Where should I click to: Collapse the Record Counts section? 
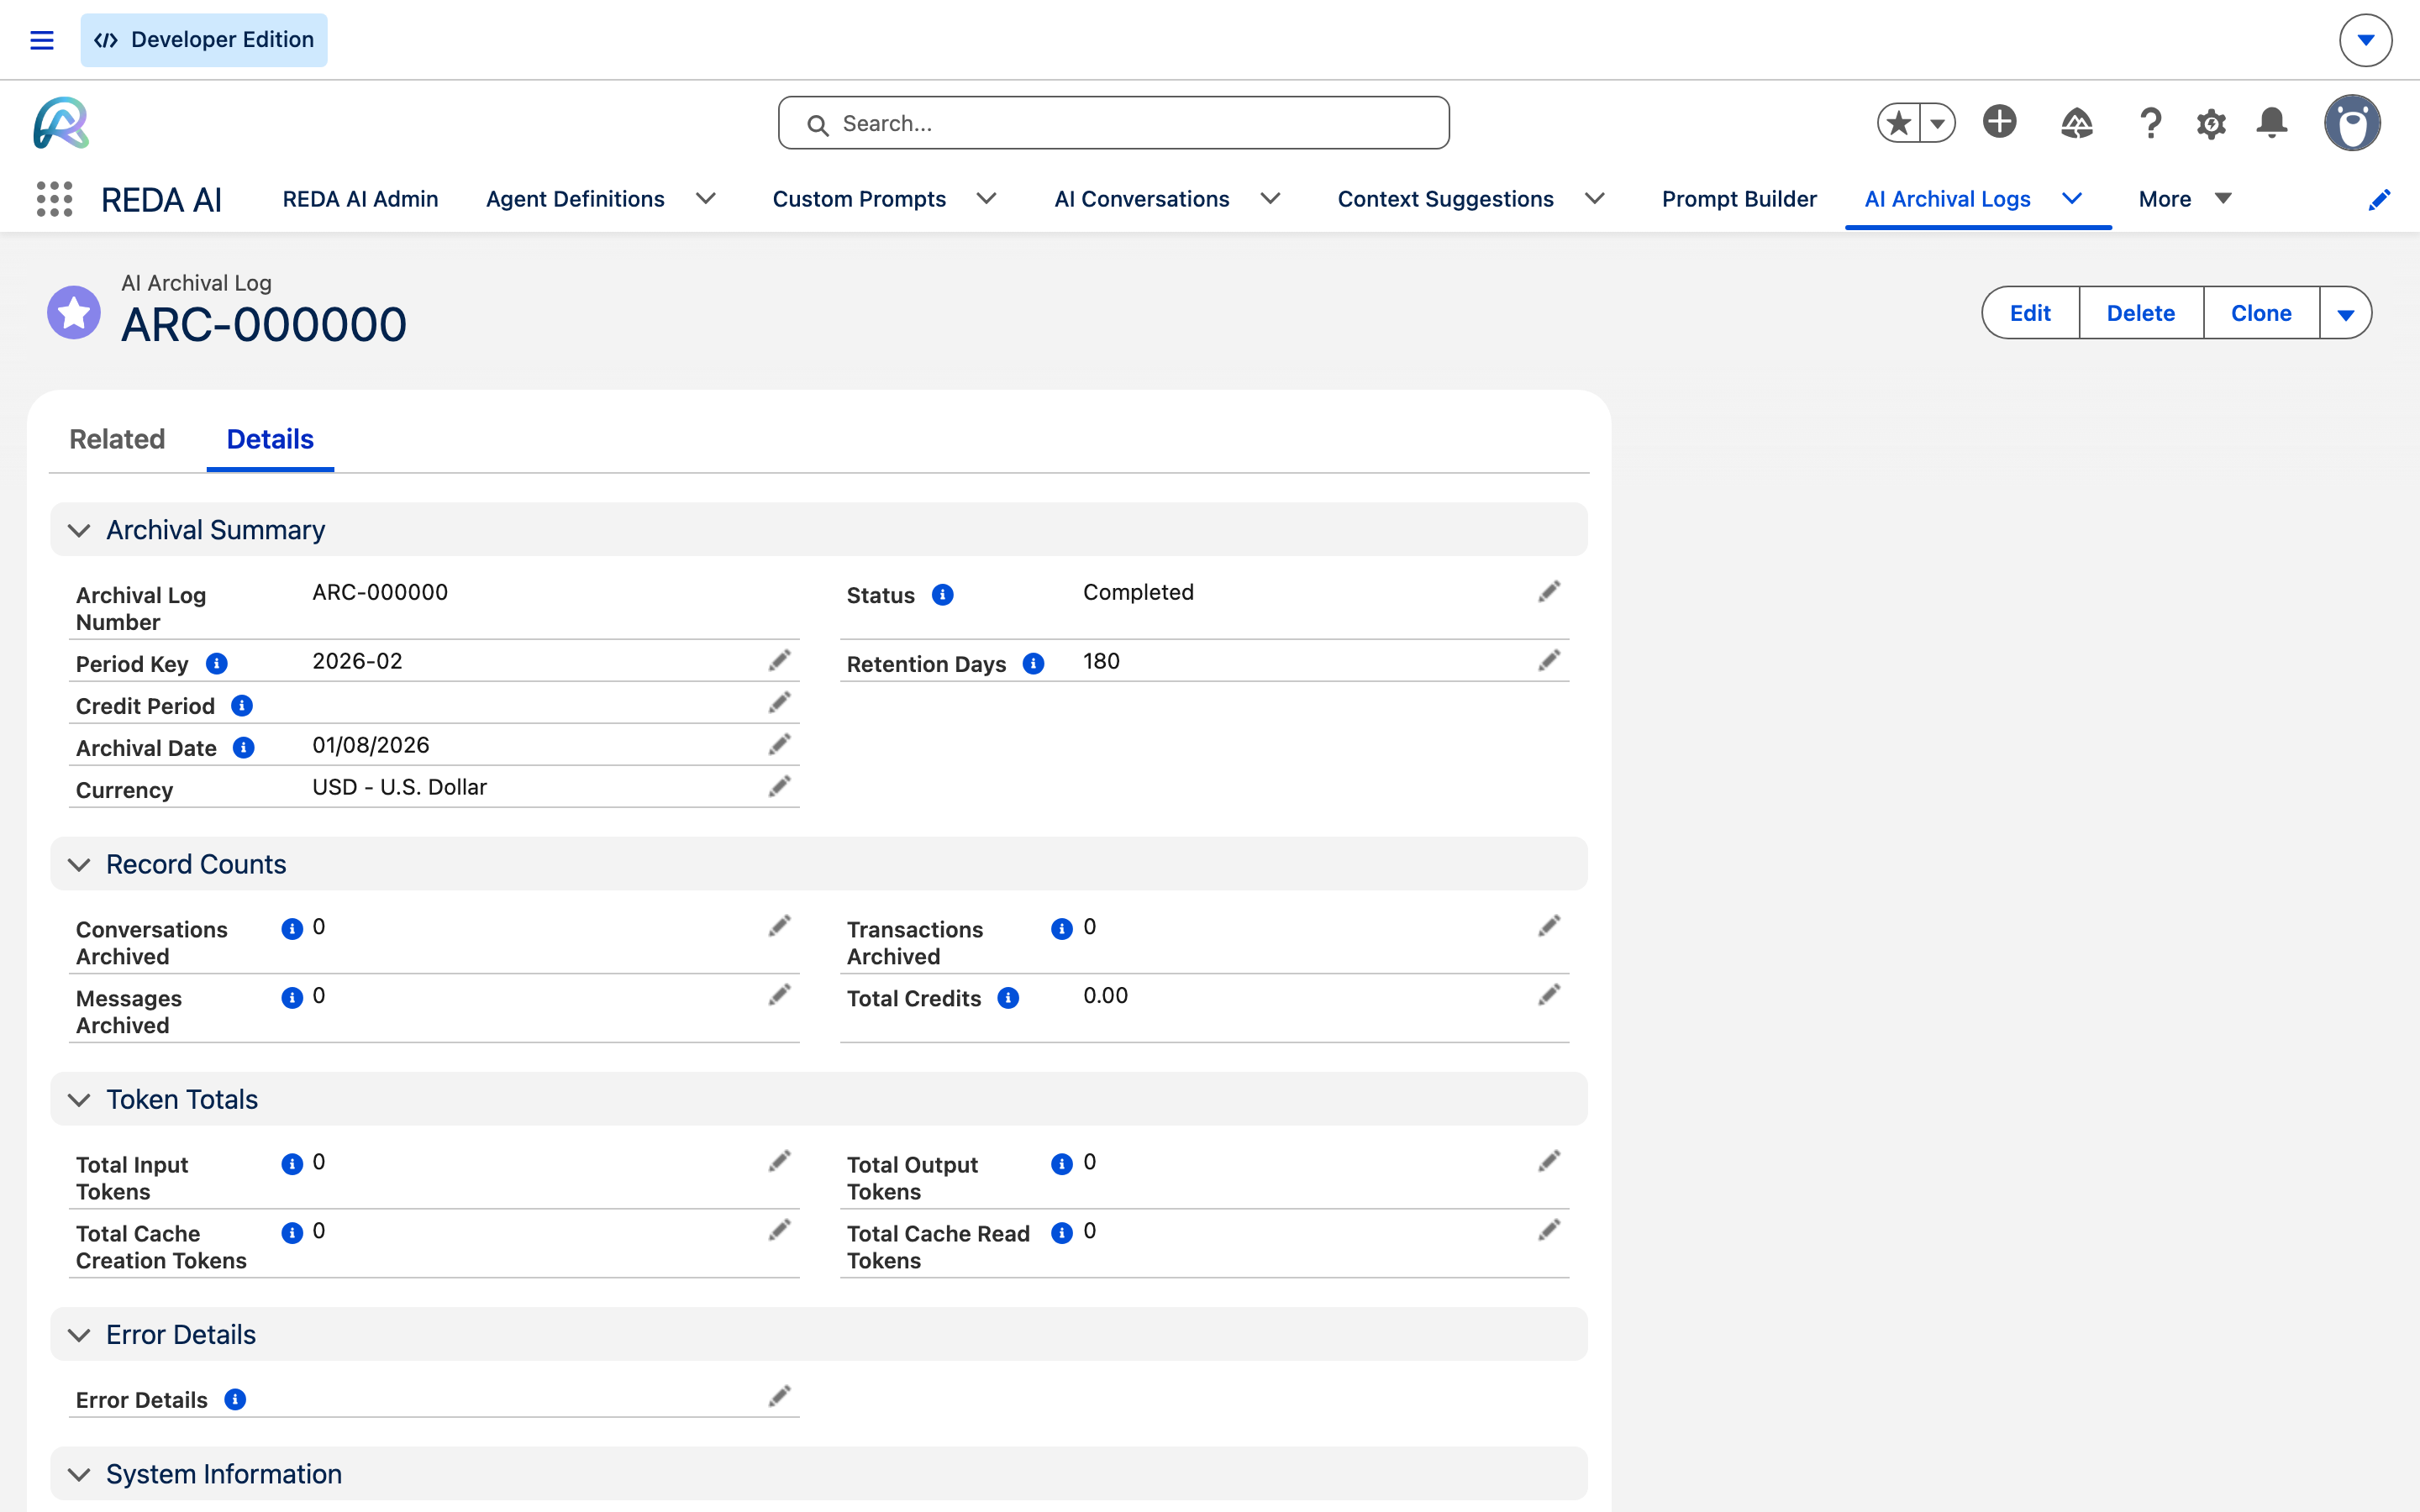(x=79, y=864)
